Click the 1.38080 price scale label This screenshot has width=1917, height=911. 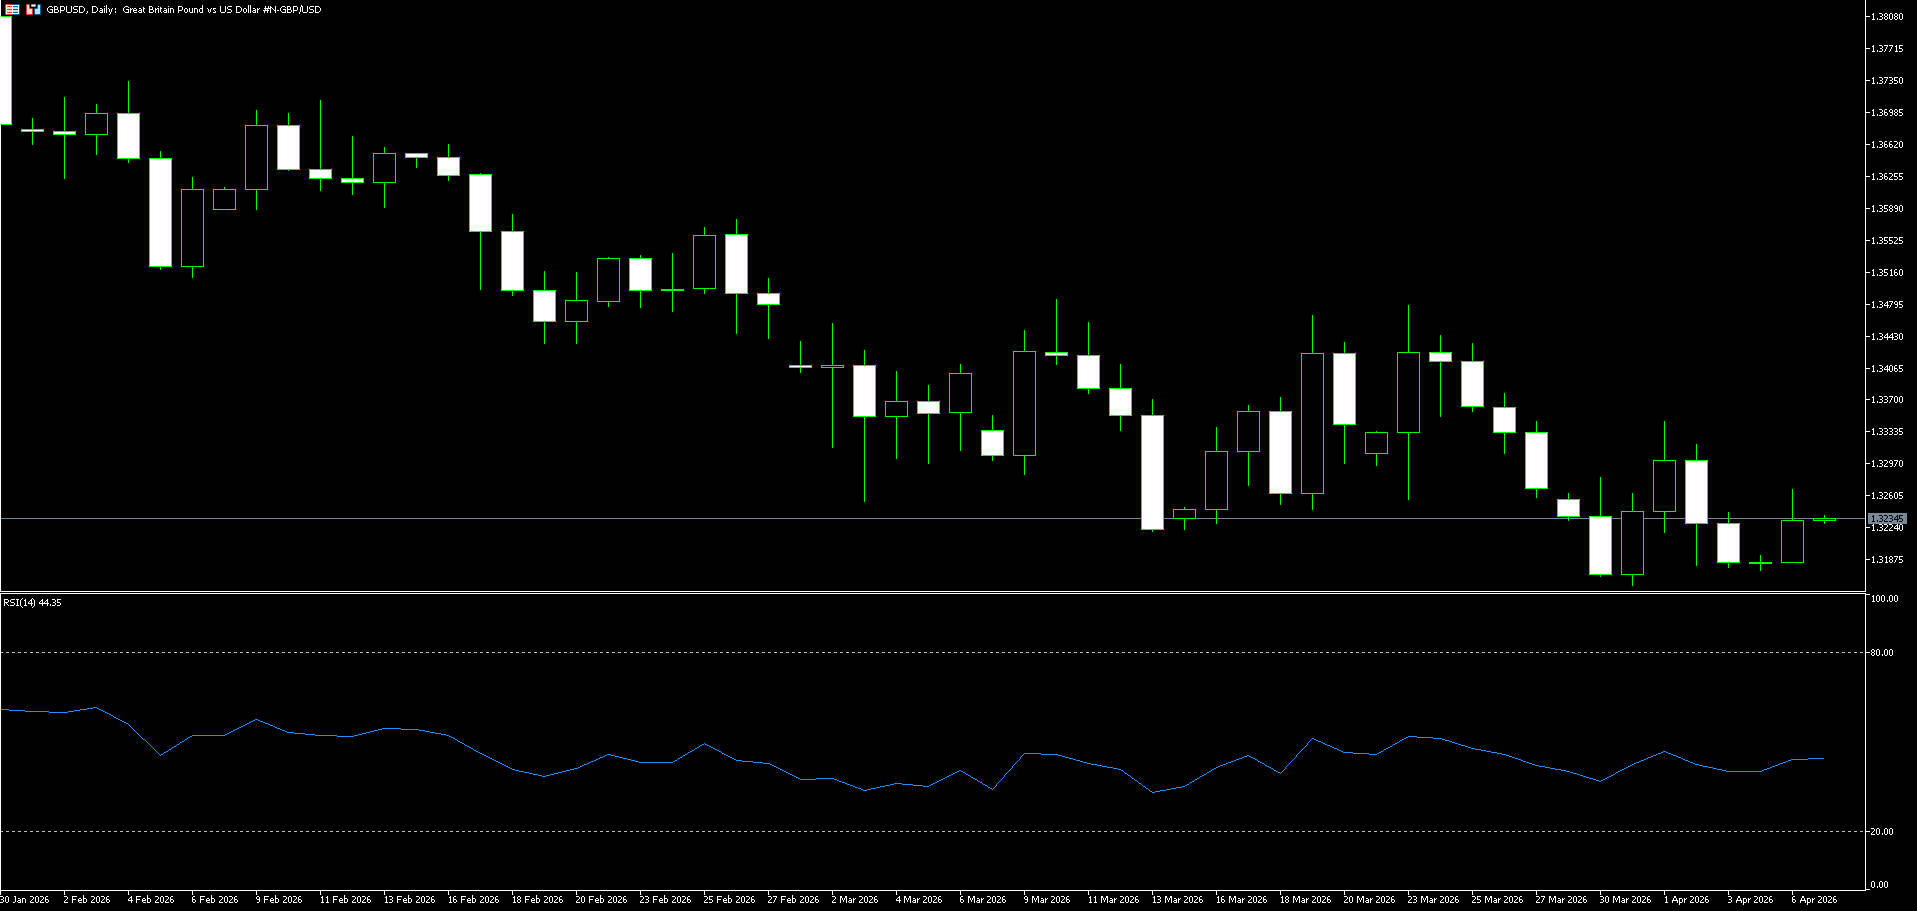pos(1886,17)
